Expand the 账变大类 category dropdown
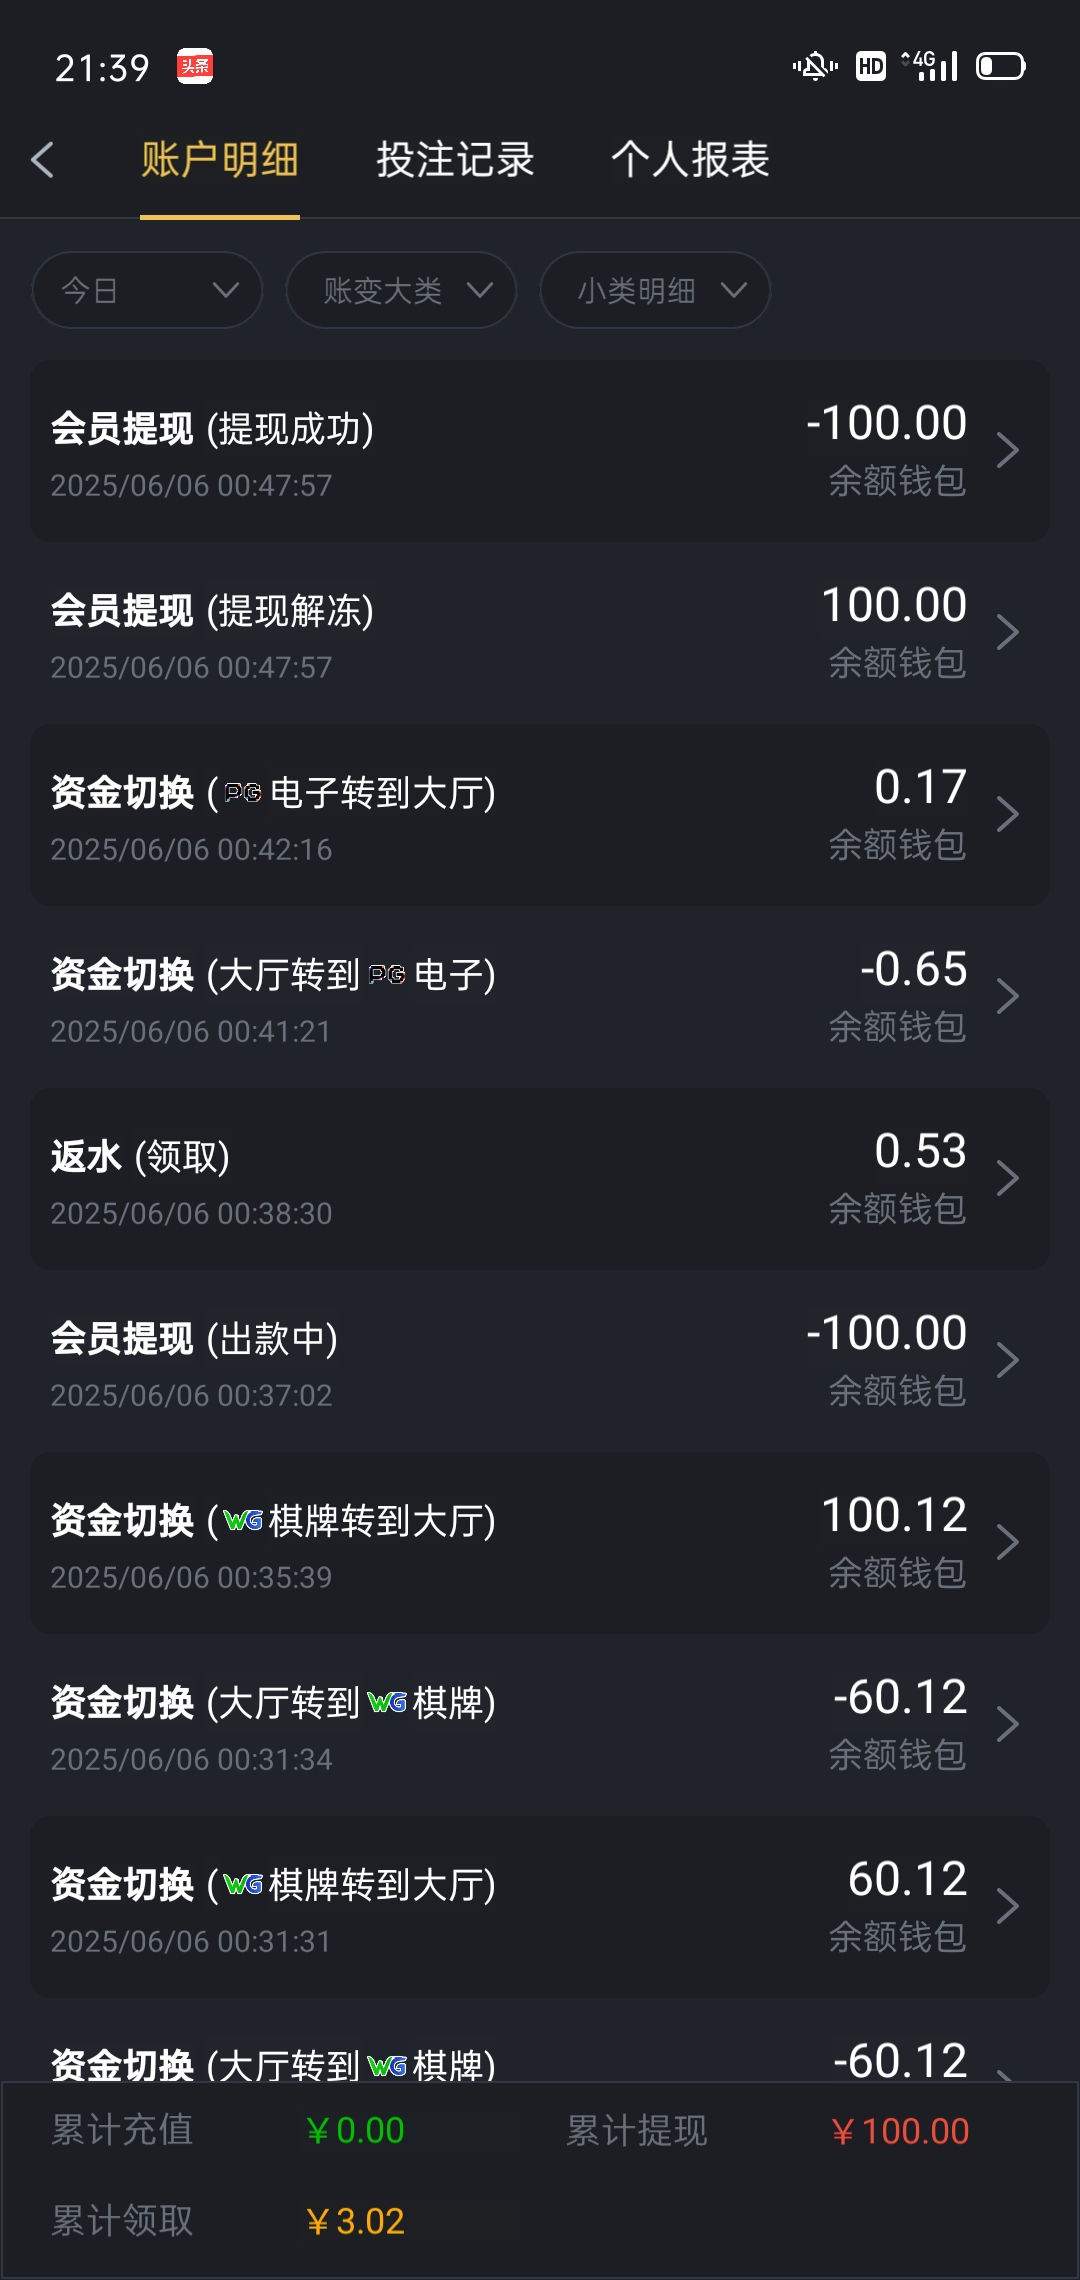 (401, 290)
